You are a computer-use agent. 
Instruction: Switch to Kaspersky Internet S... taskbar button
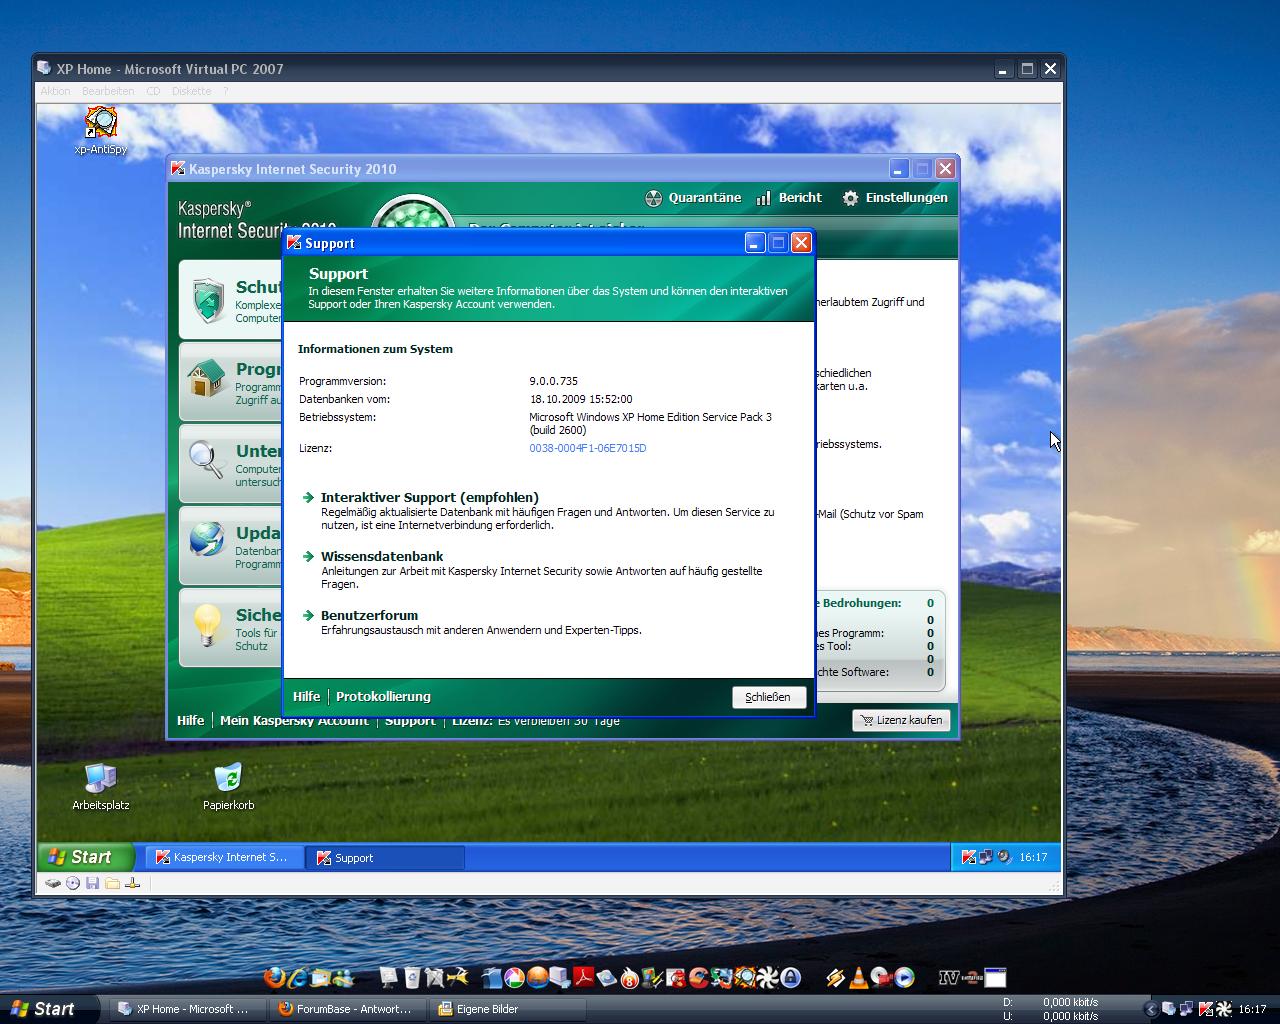[x=224, y=857]
